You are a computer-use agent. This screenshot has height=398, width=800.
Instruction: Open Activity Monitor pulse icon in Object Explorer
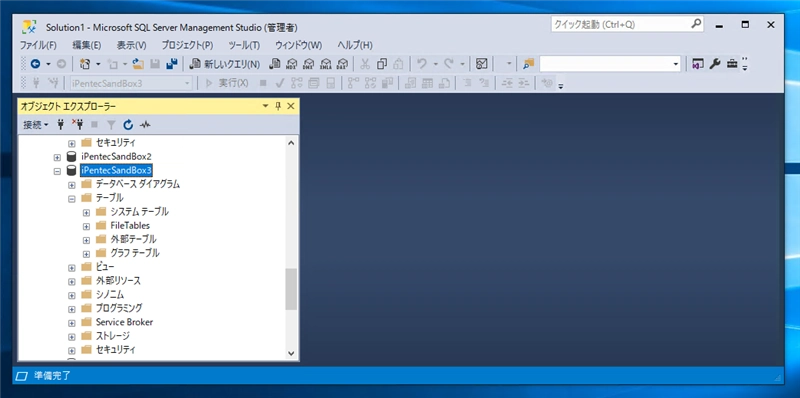145,125
